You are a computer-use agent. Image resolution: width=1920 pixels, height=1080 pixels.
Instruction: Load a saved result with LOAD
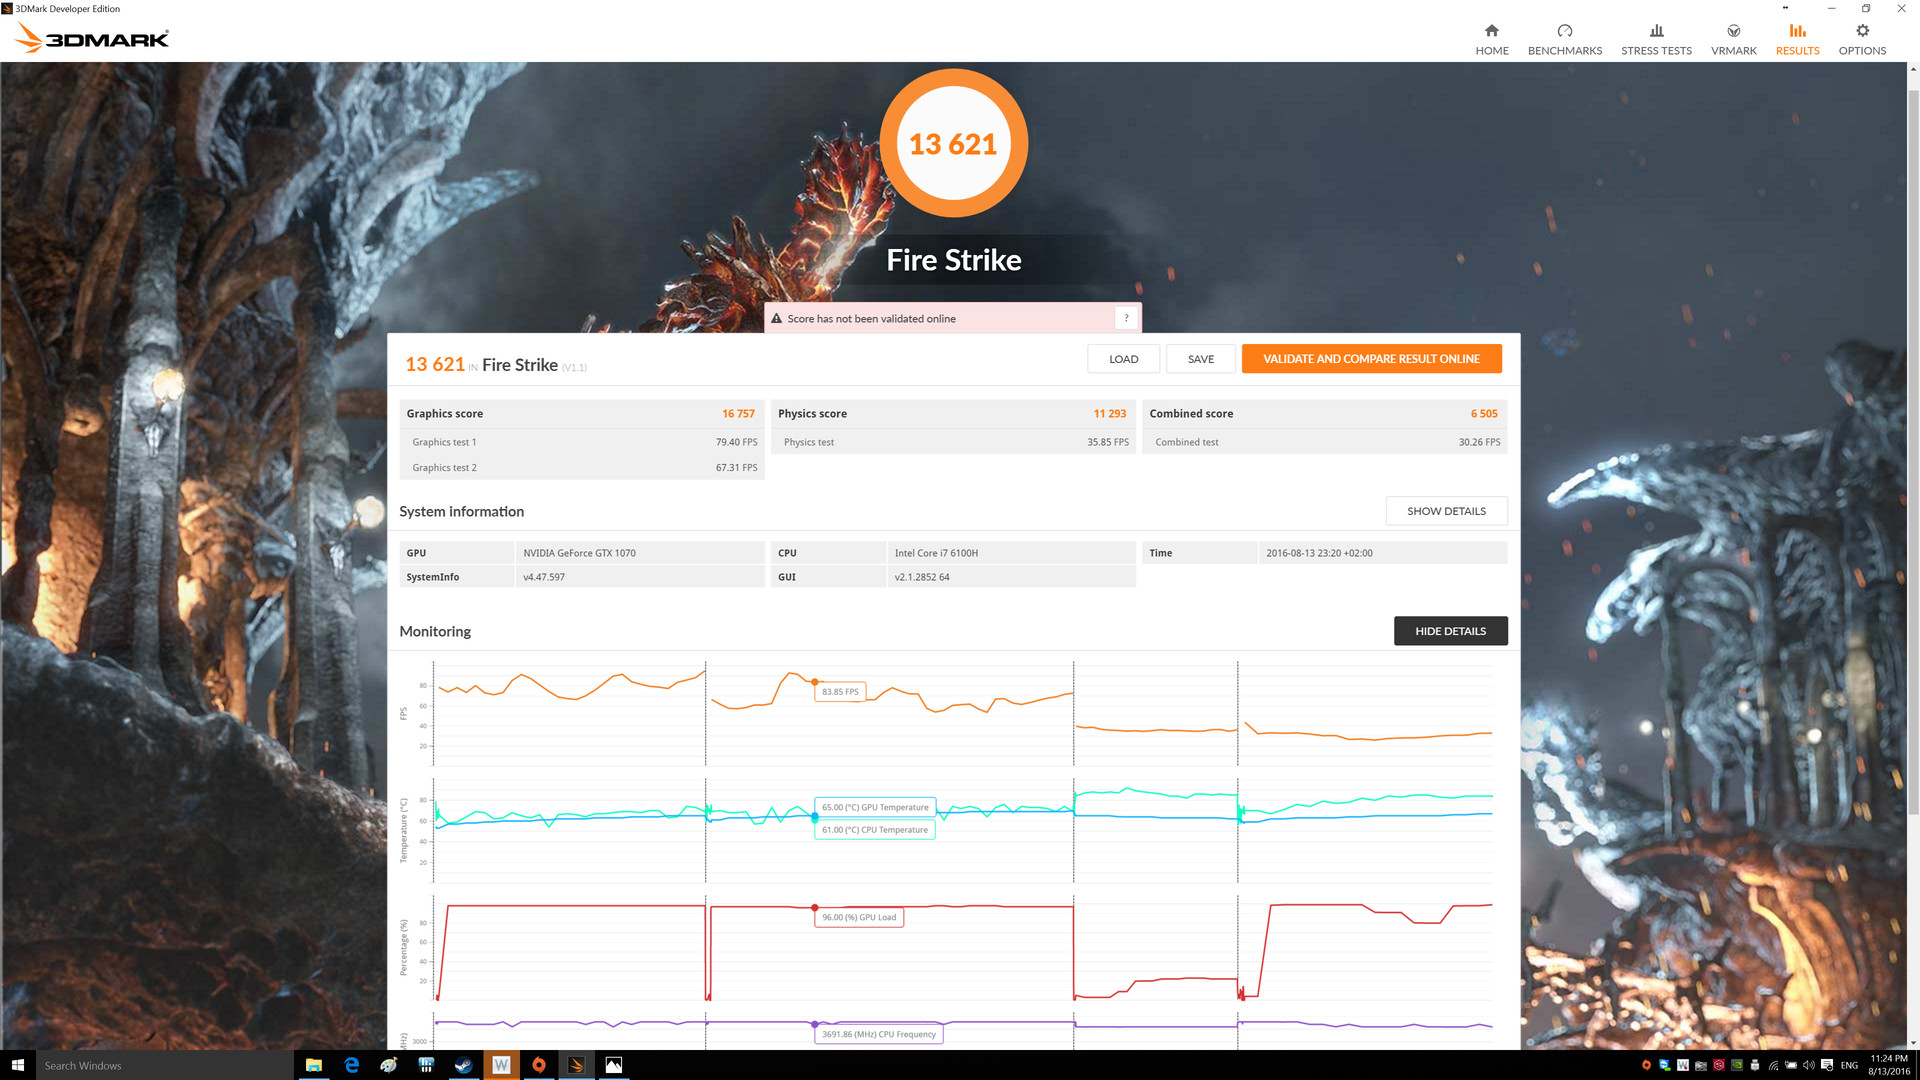(x=1123, y=359)
